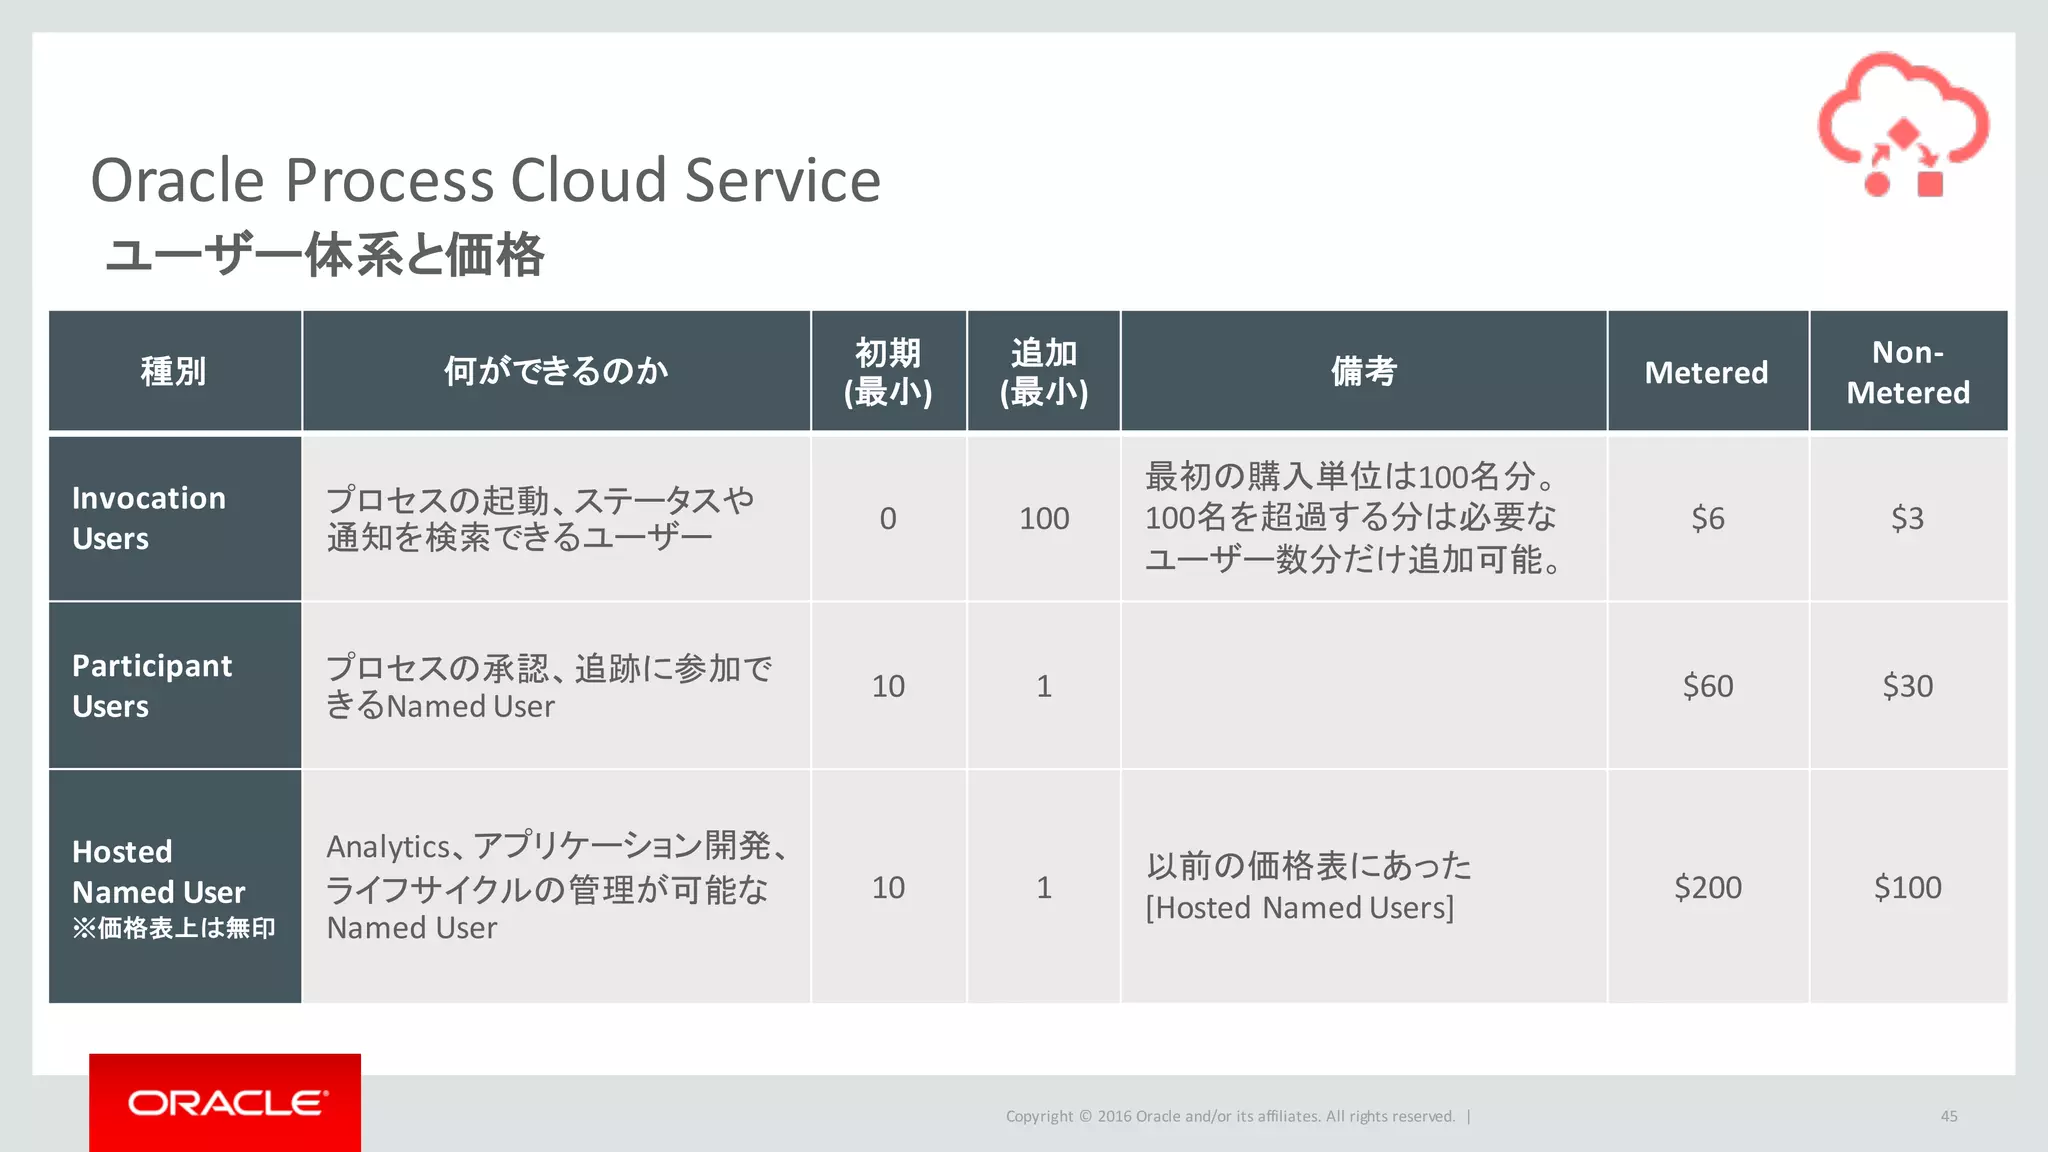The width and height of the screenshot is (2048, 1152).
Task: Click the 'Metered' column header
Action: 1707,372
